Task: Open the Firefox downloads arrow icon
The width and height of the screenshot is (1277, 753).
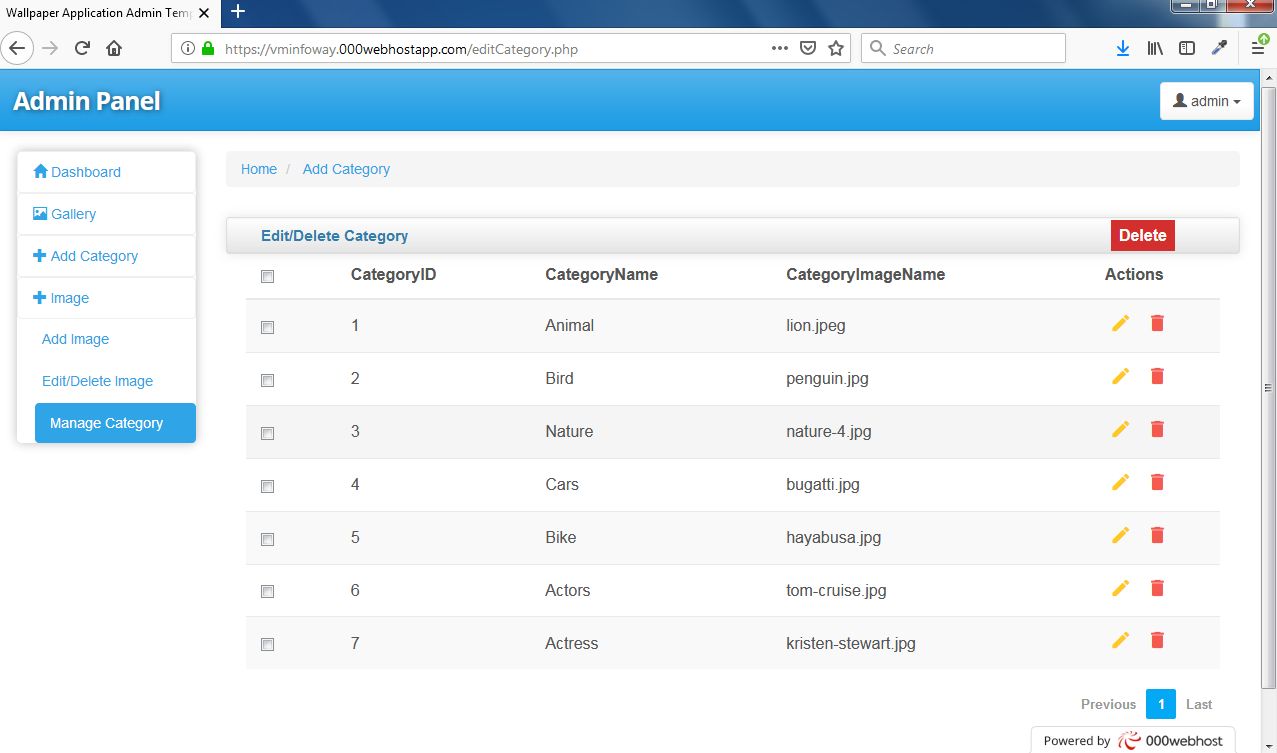Action: [1122, 48]
